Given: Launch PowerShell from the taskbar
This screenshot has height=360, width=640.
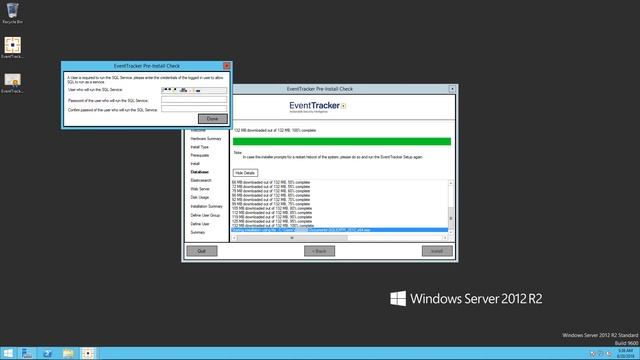Looking at the screenshot, I should (x=47, y=353).
